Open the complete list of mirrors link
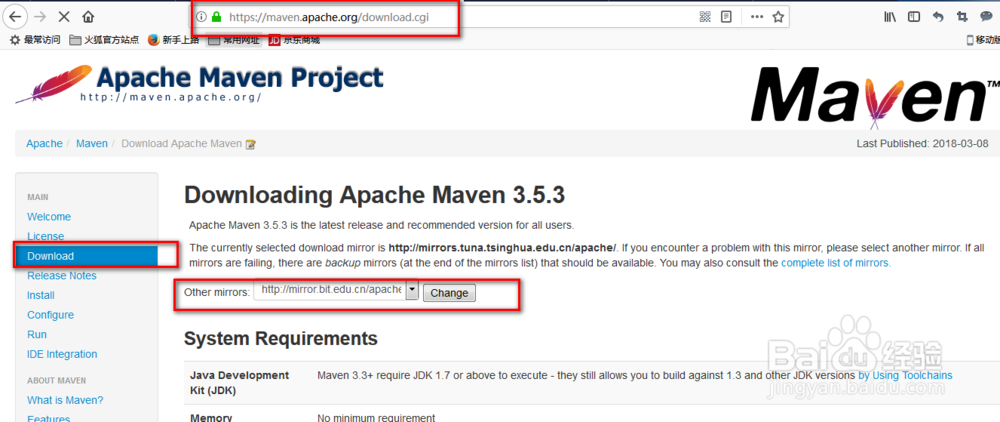The width and height of the screenshot is (1000, 422). [835, 262]
